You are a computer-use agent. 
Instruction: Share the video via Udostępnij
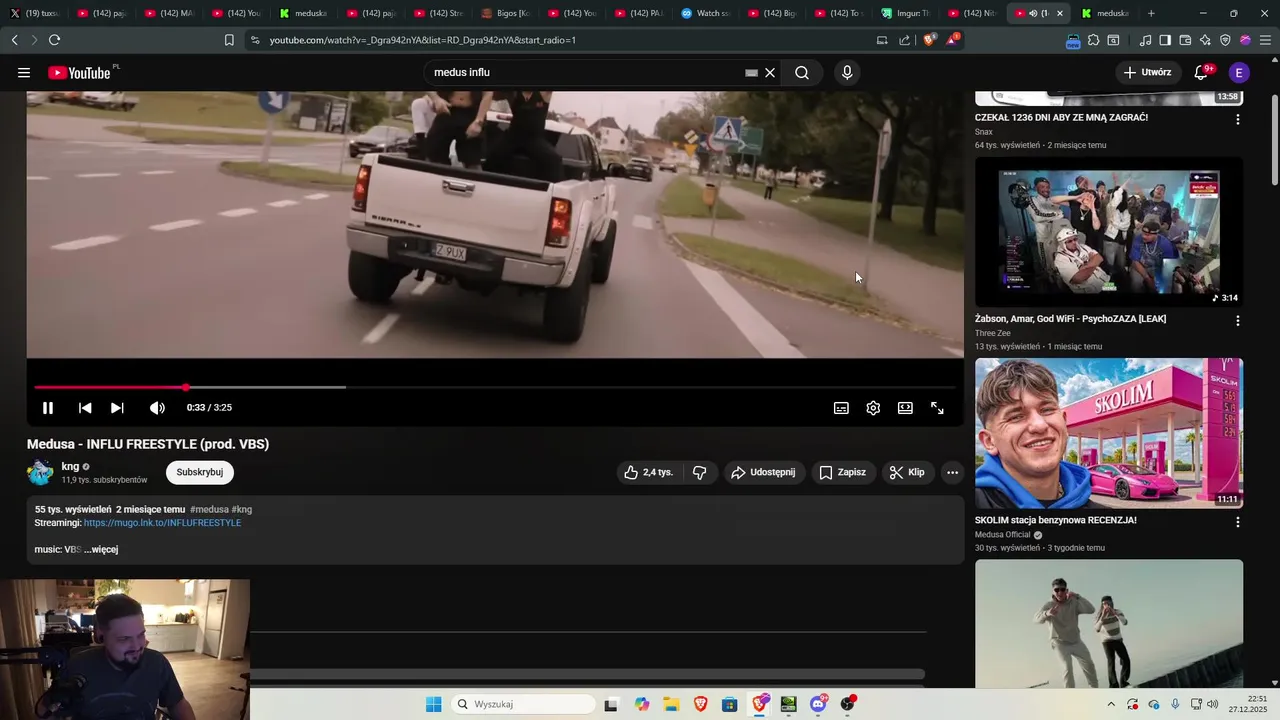[x=763, y=472]
